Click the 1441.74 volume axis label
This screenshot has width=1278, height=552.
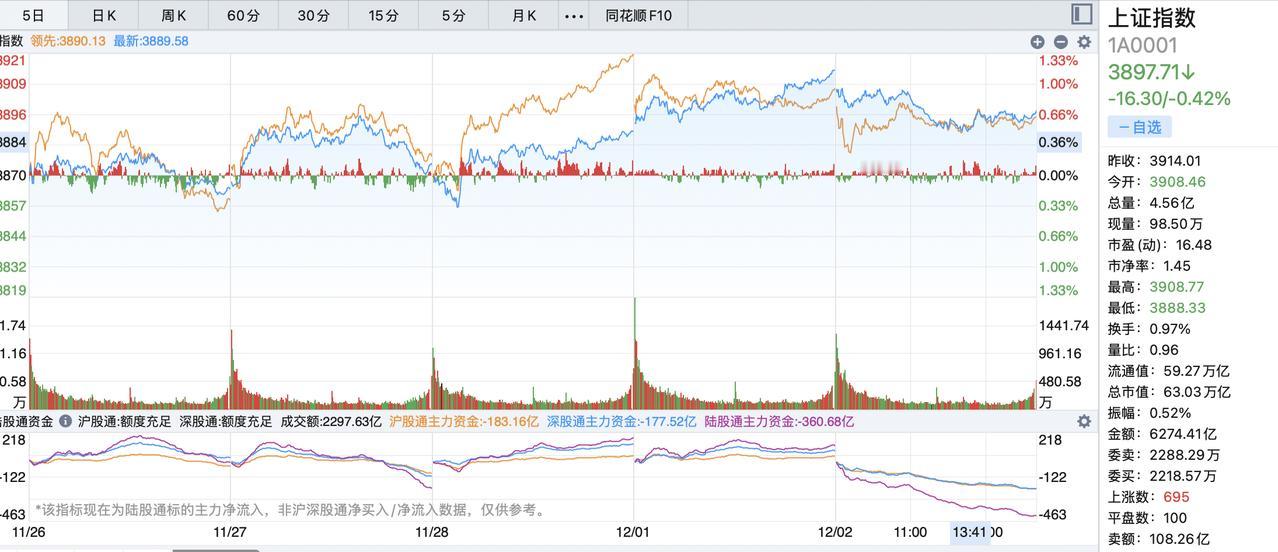tap(1063, 326)
